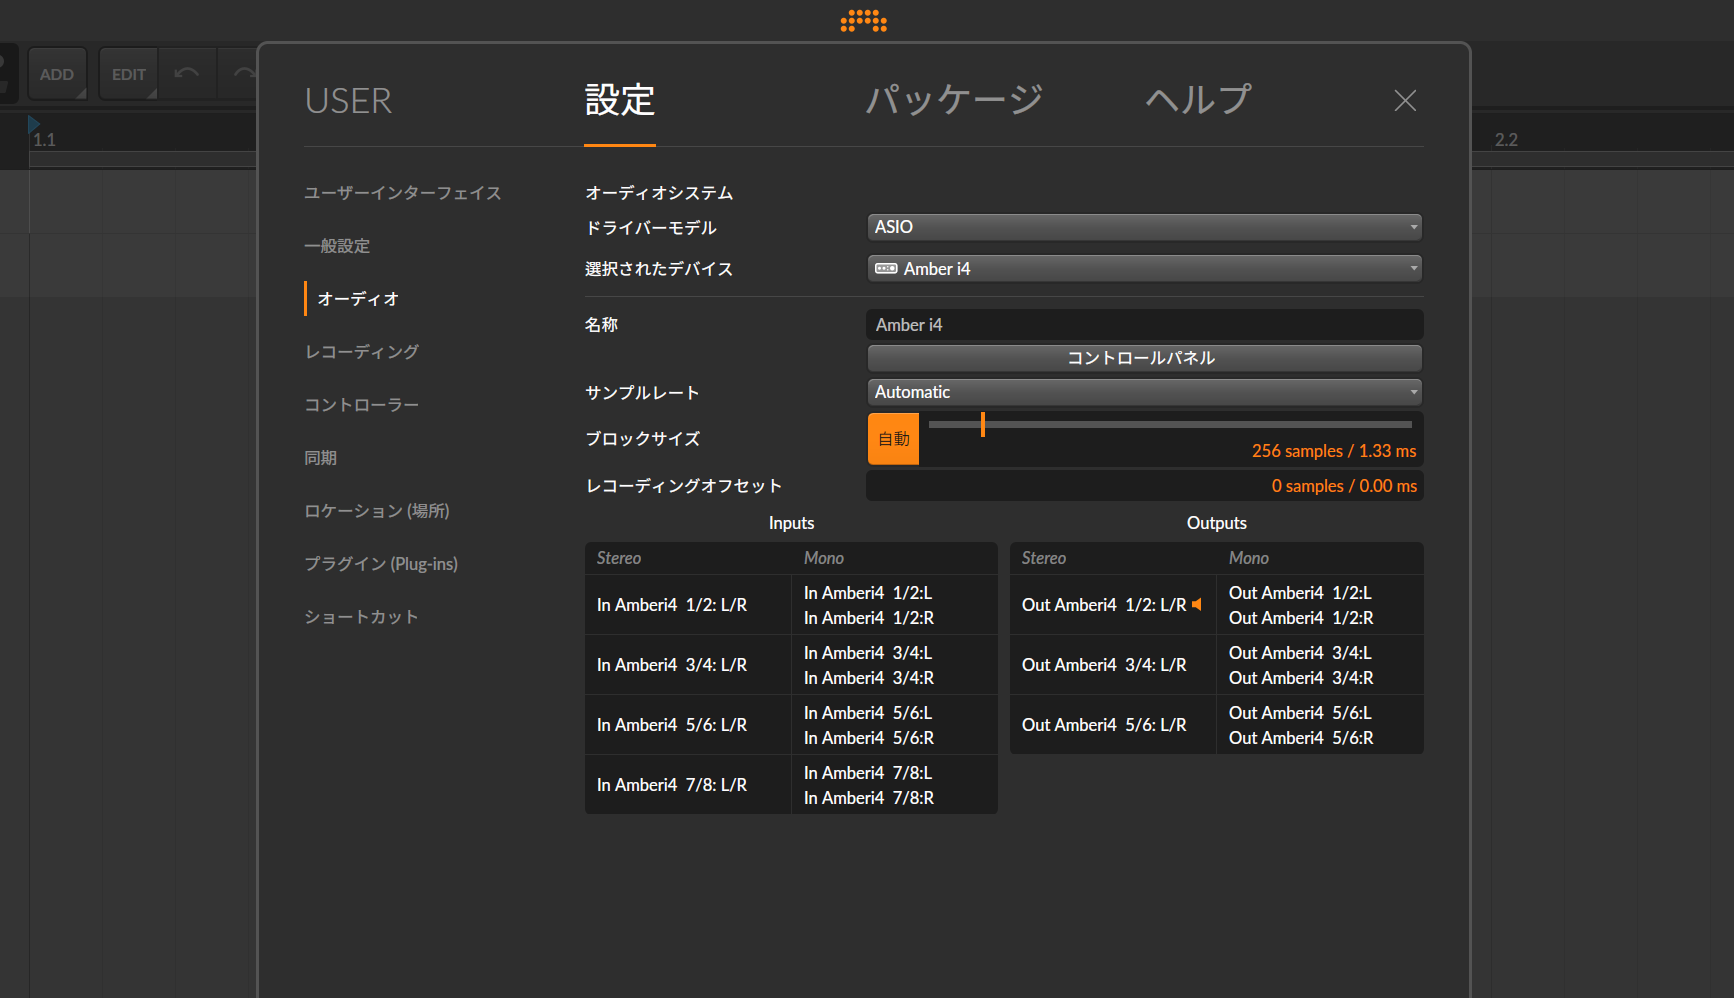Open the プラグイン (Plug-ins) settings page
This screenshot has width=1734, height=998.
(381, 564)
